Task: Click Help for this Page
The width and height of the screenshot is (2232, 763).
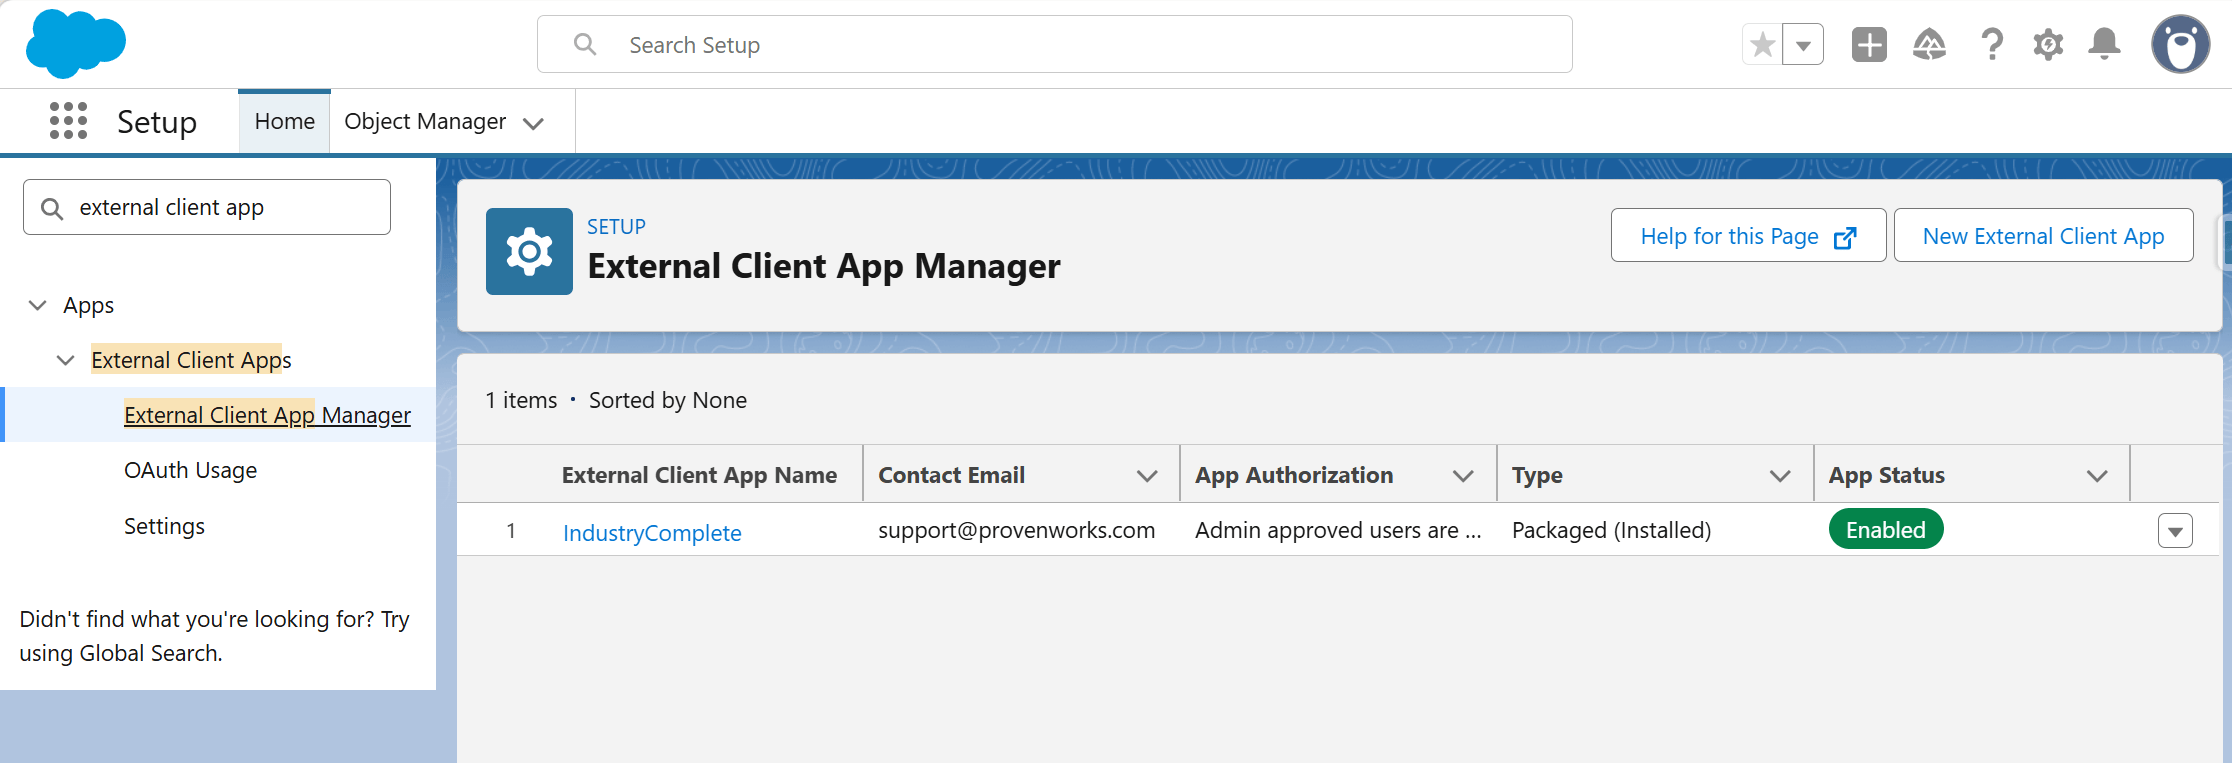Action: [x=1748, y=236]
